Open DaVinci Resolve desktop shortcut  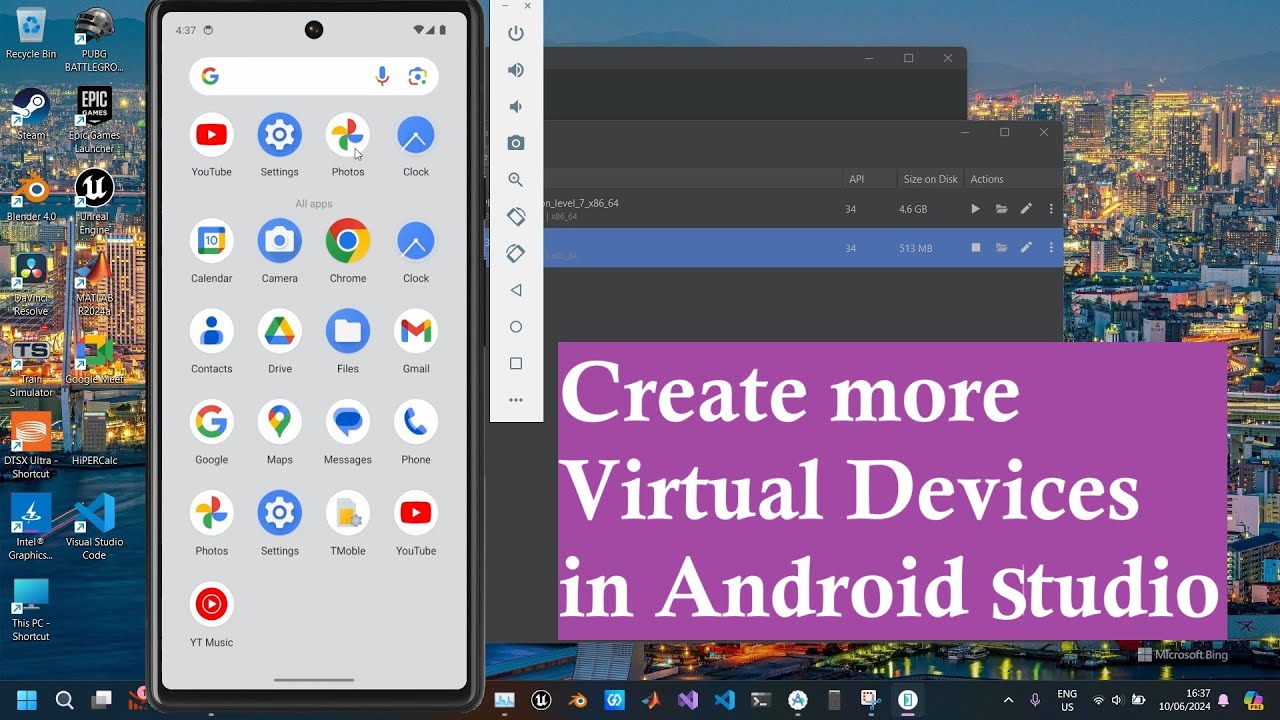point(31,285)
